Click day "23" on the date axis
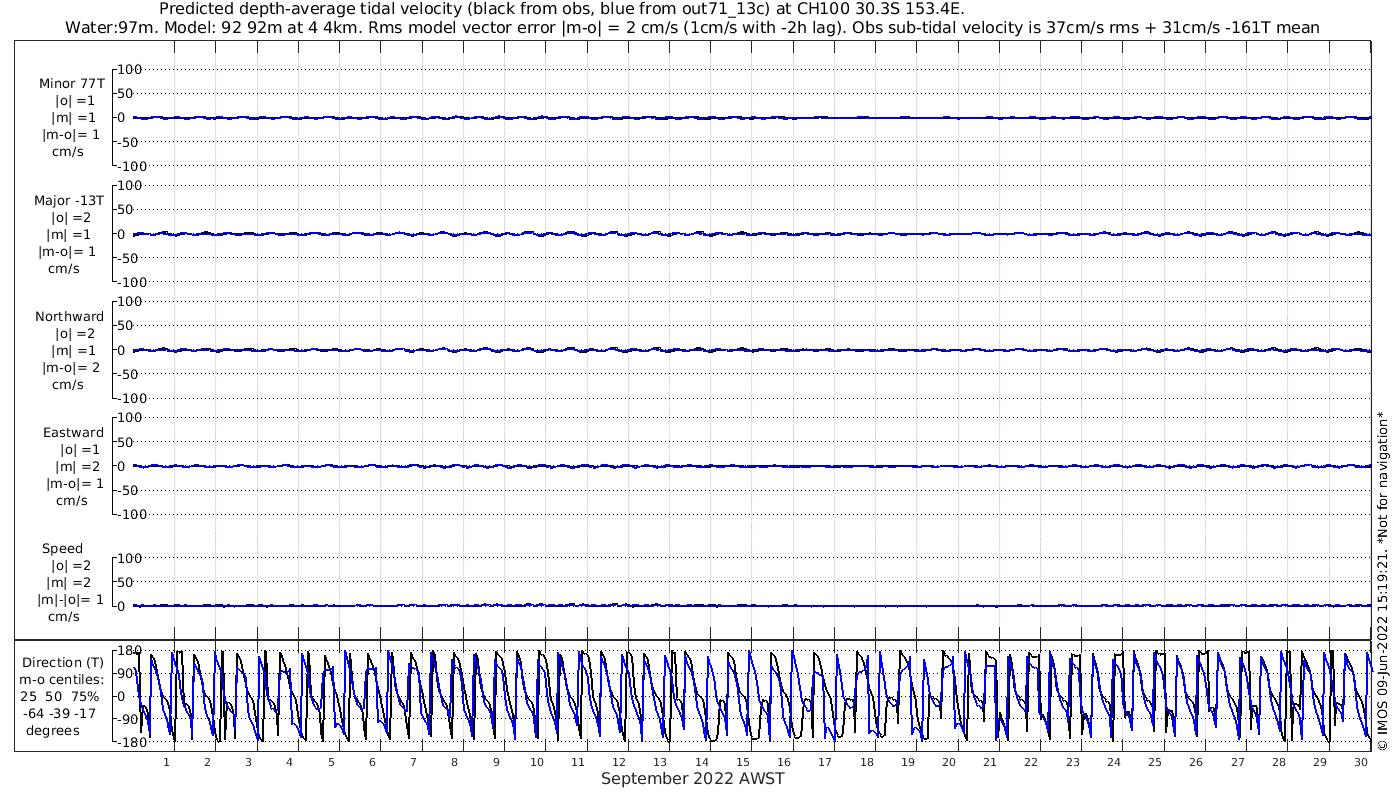The height and width of the screenshot is (800, 1400). (x=1073, y=762)
